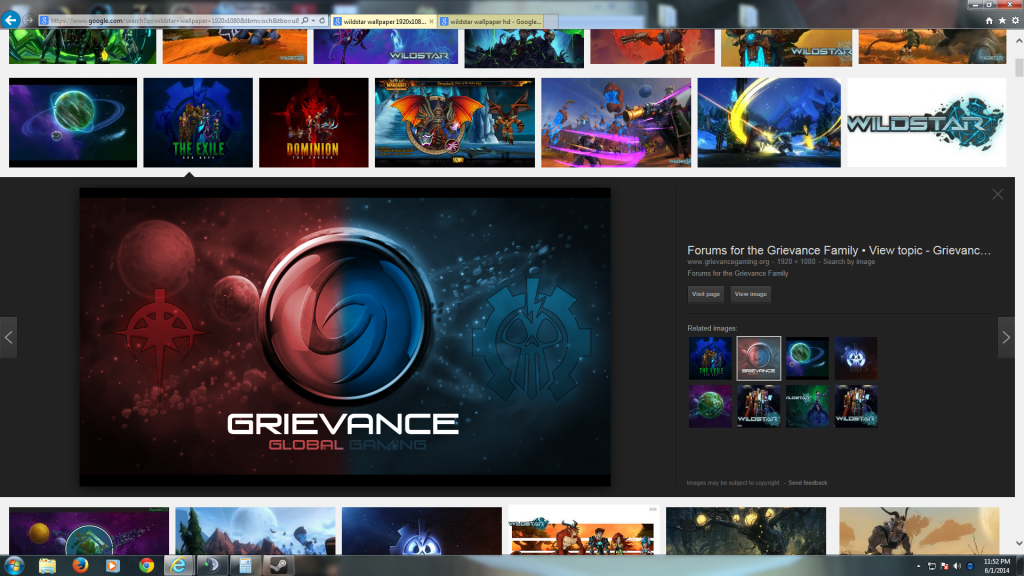This screenshot has width=1024, height=576.
Task: Open the address bar autocomplete dropdown arrow
Action: (x=313, y=21)
